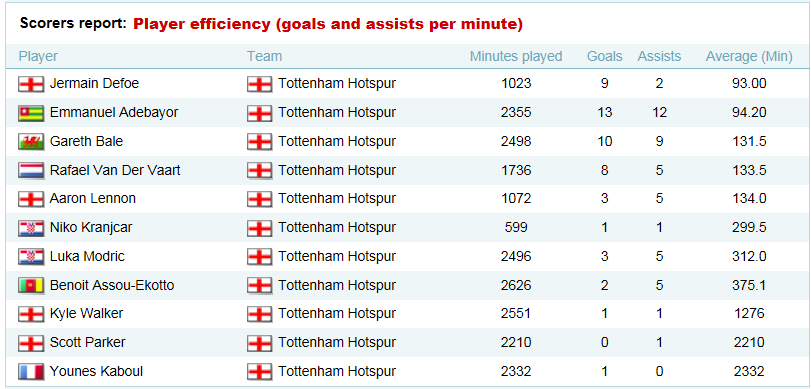Open Jermain Defoe's player page
The width and height of the screenshot is (811, 389).
pyautogui.click(x=94, y=83)
